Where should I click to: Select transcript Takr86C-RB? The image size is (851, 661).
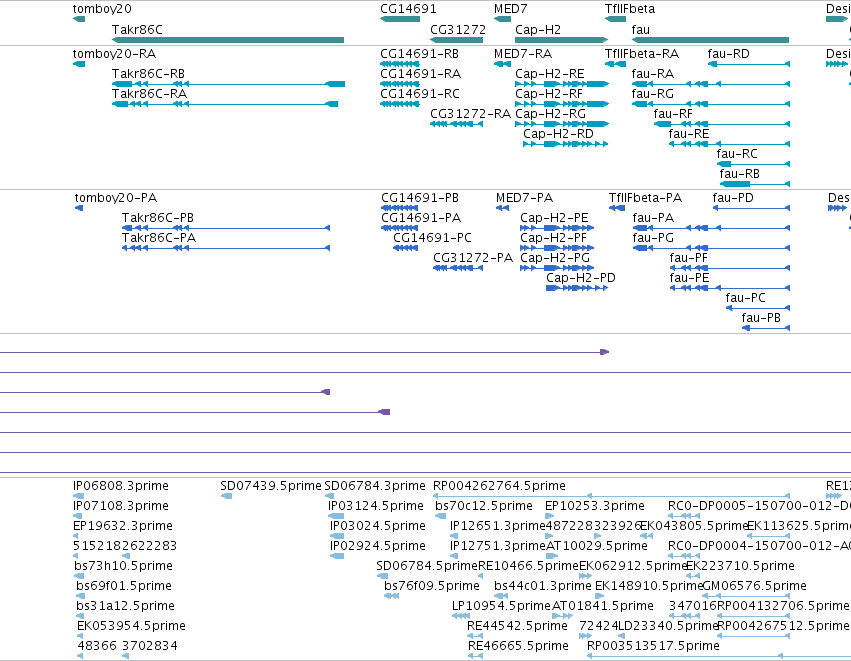pyautogui.click(x=228, y=84)
